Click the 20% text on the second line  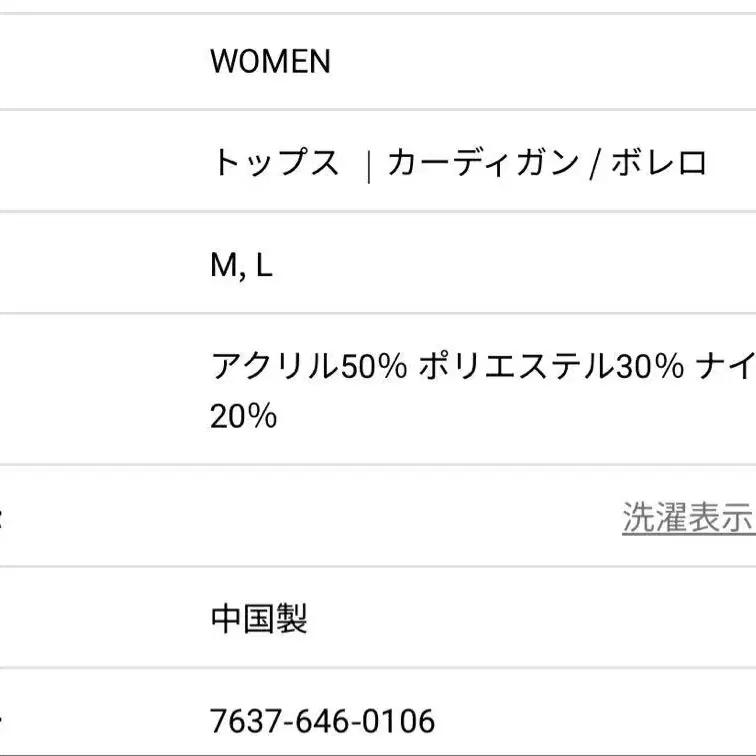pos(243,416)
